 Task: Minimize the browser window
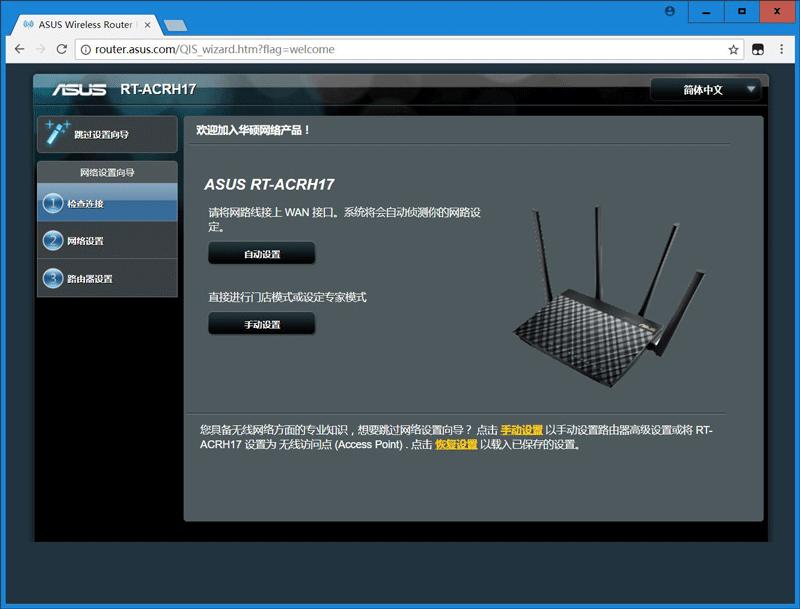pyautogui.click(x=706, y=12)
